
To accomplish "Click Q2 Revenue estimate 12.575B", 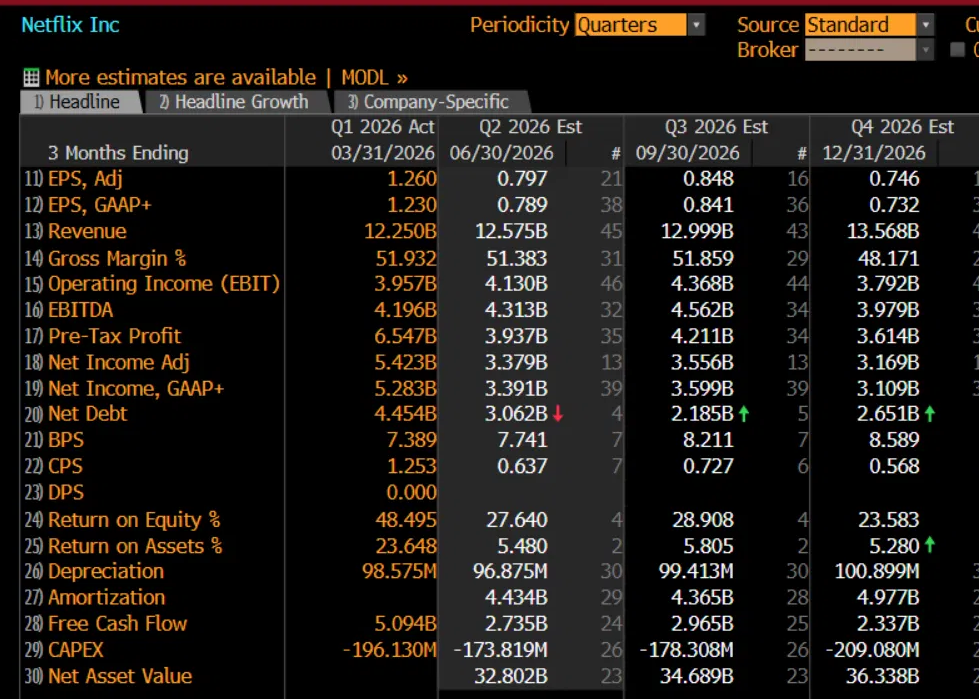I will 511,232.
